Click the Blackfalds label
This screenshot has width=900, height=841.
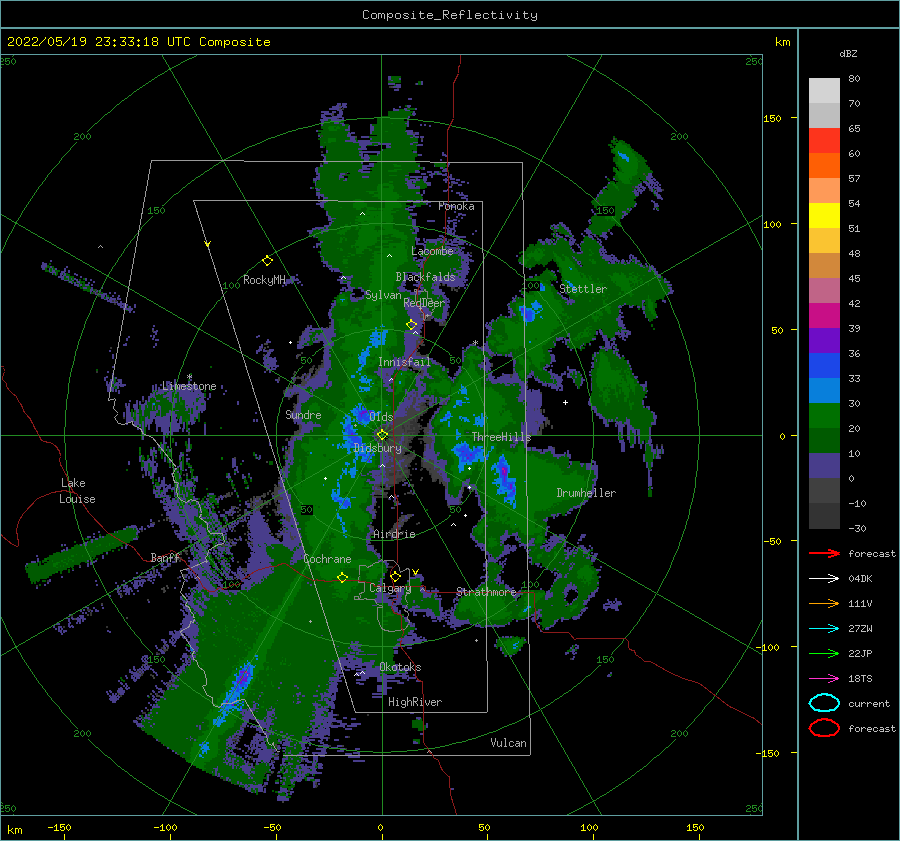pos(425,277)
